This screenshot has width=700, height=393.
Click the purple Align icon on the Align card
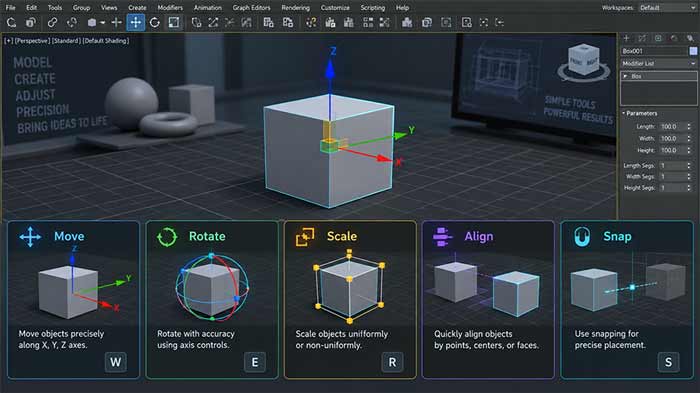pyautogui.click(x=442, y=237)
